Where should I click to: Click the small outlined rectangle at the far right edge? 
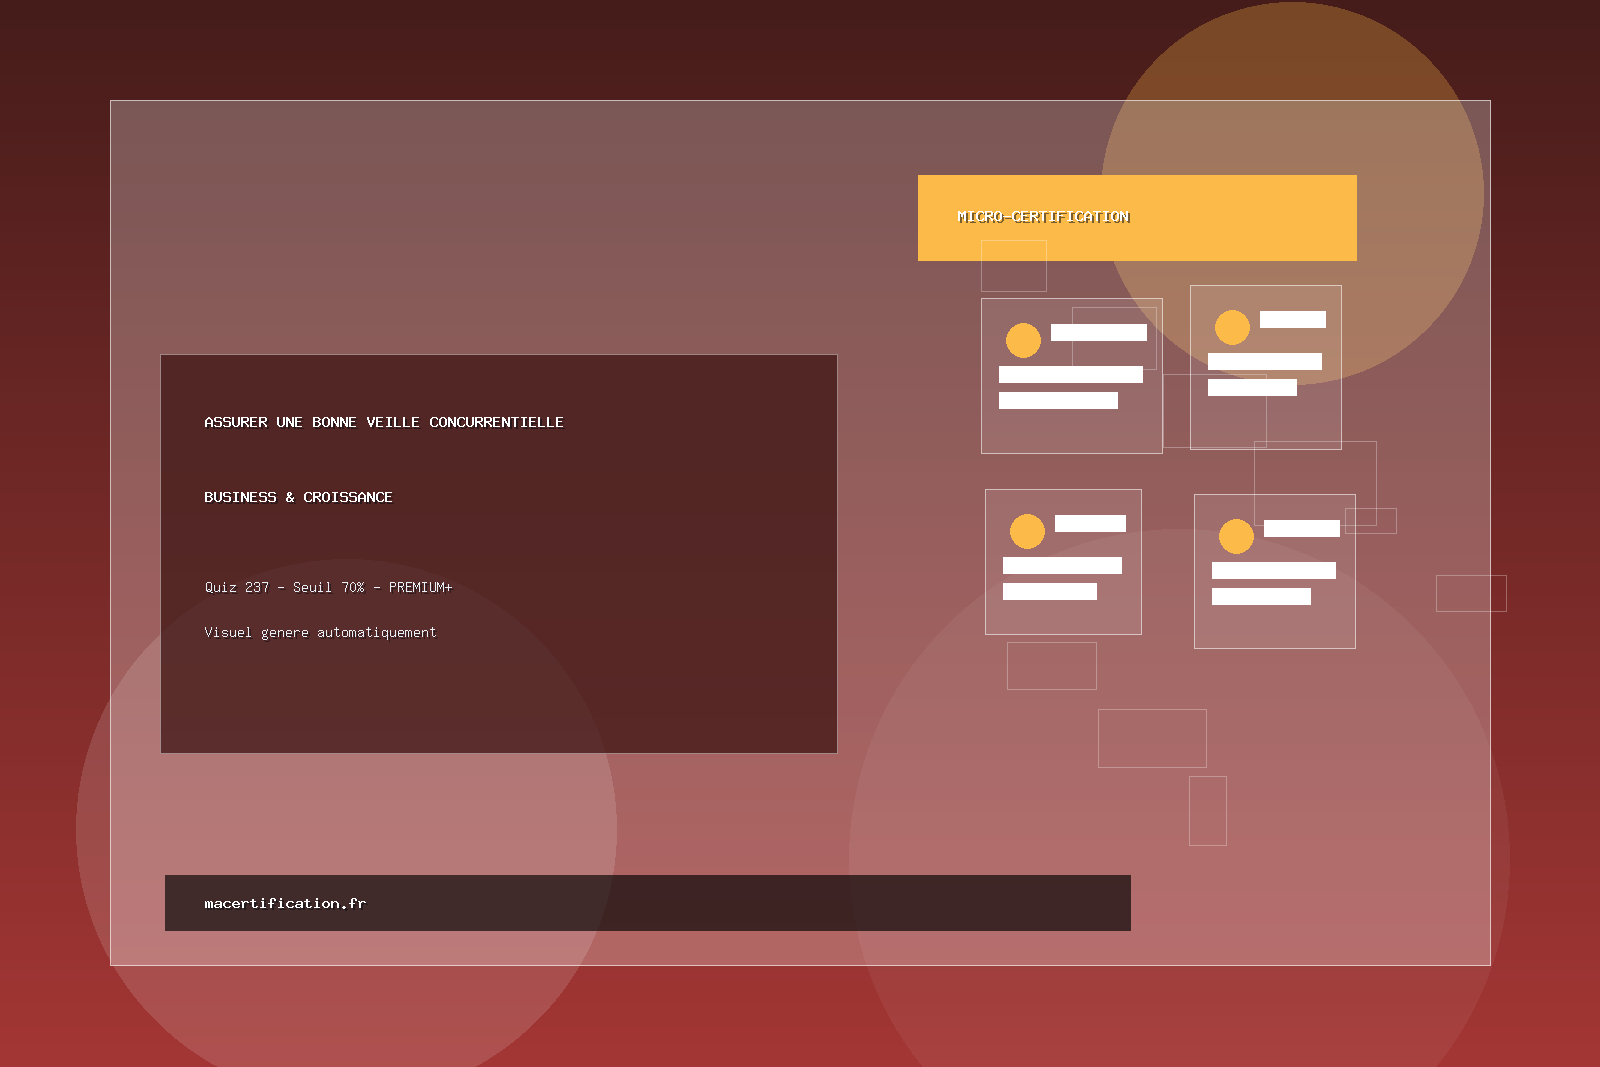tap(1471, 593)
